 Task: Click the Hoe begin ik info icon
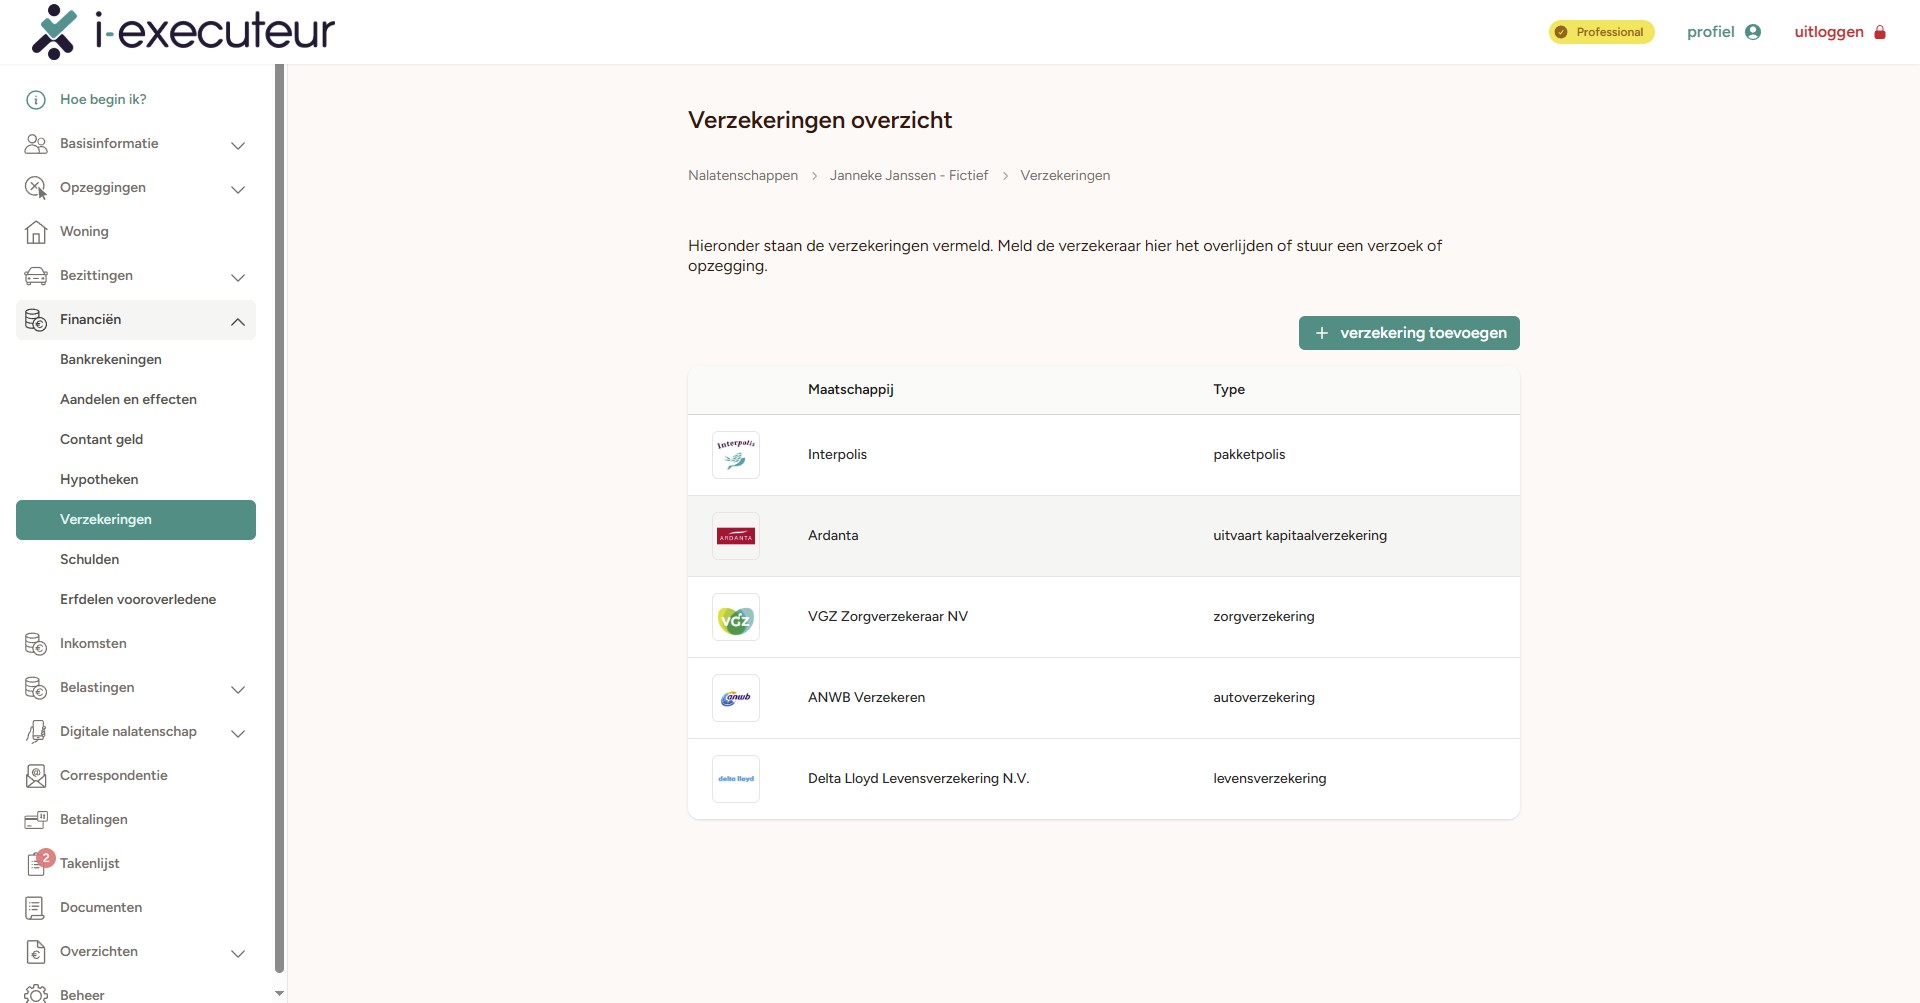coord(36,100)
